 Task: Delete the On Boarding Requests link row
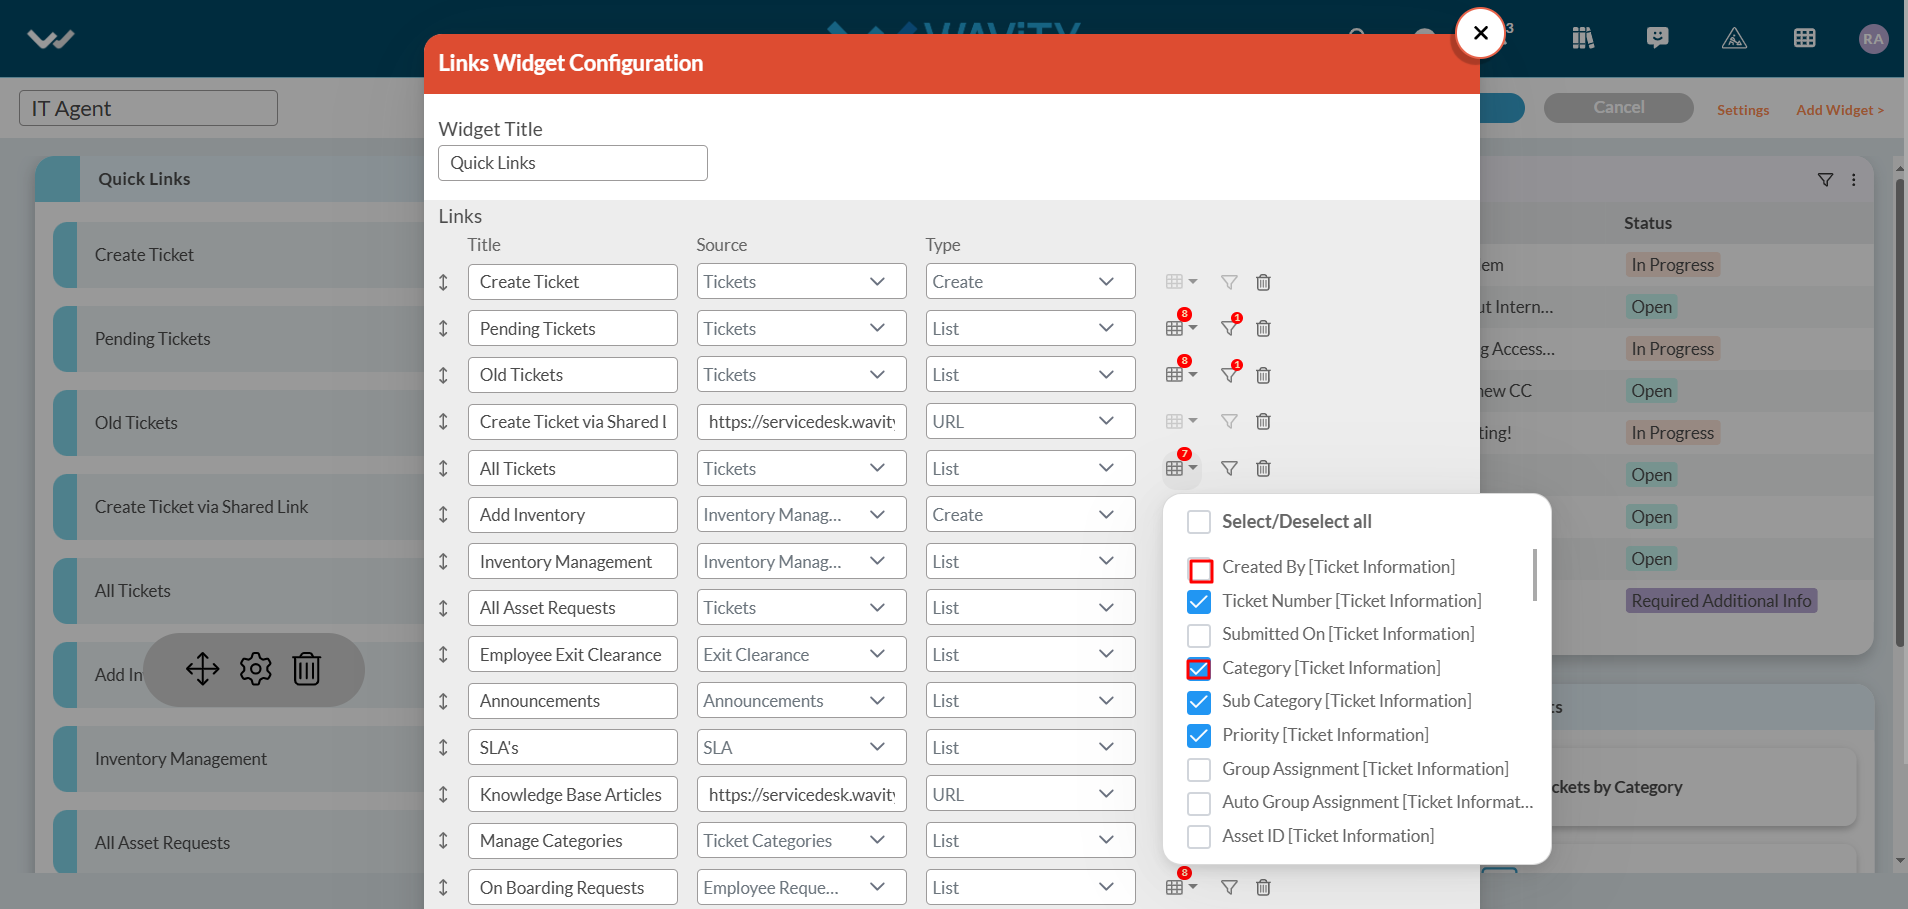[x=1263, y=887]
